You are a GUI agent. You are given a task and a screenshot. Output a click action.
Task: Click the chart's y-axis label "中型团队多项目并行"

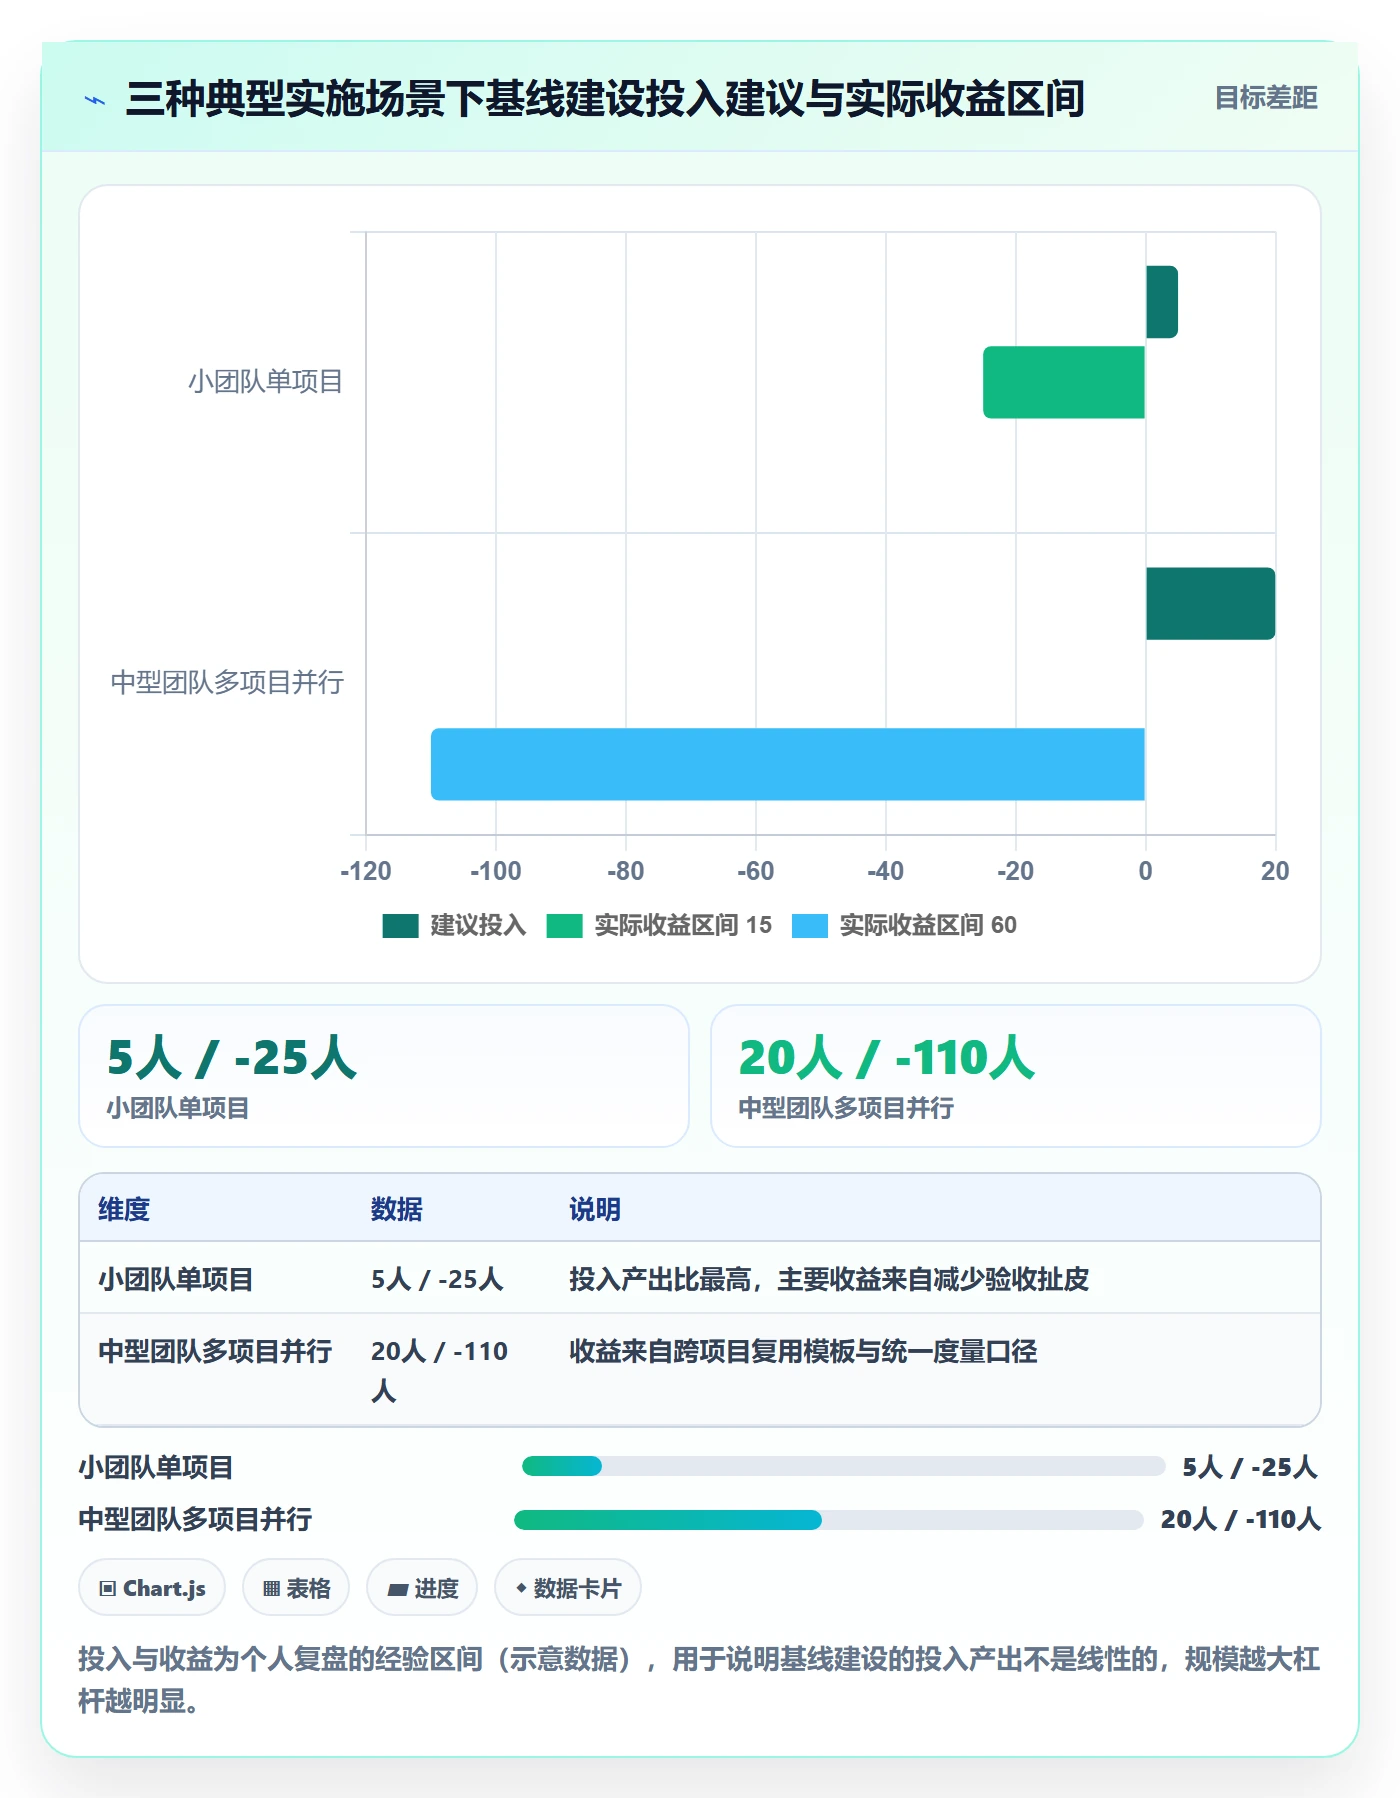[x=227, y=683]
